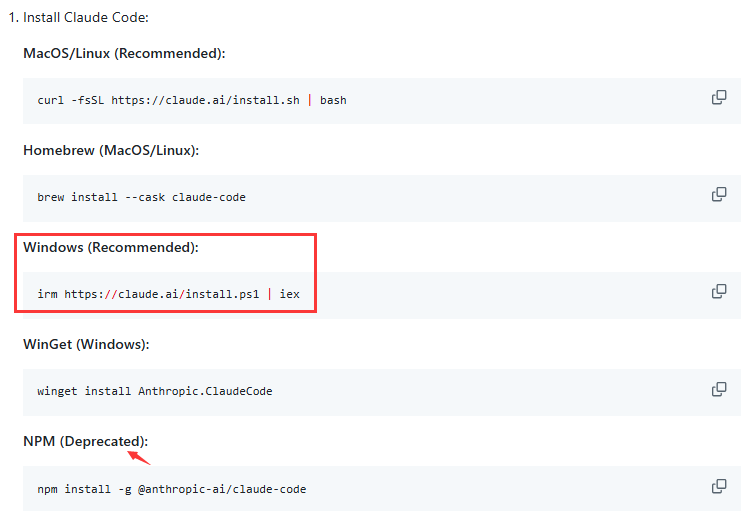Screen dimensions: 751x511
Task: Copy the winget install Anthropic.ClaudeCode command
Action: click(719, 389)
